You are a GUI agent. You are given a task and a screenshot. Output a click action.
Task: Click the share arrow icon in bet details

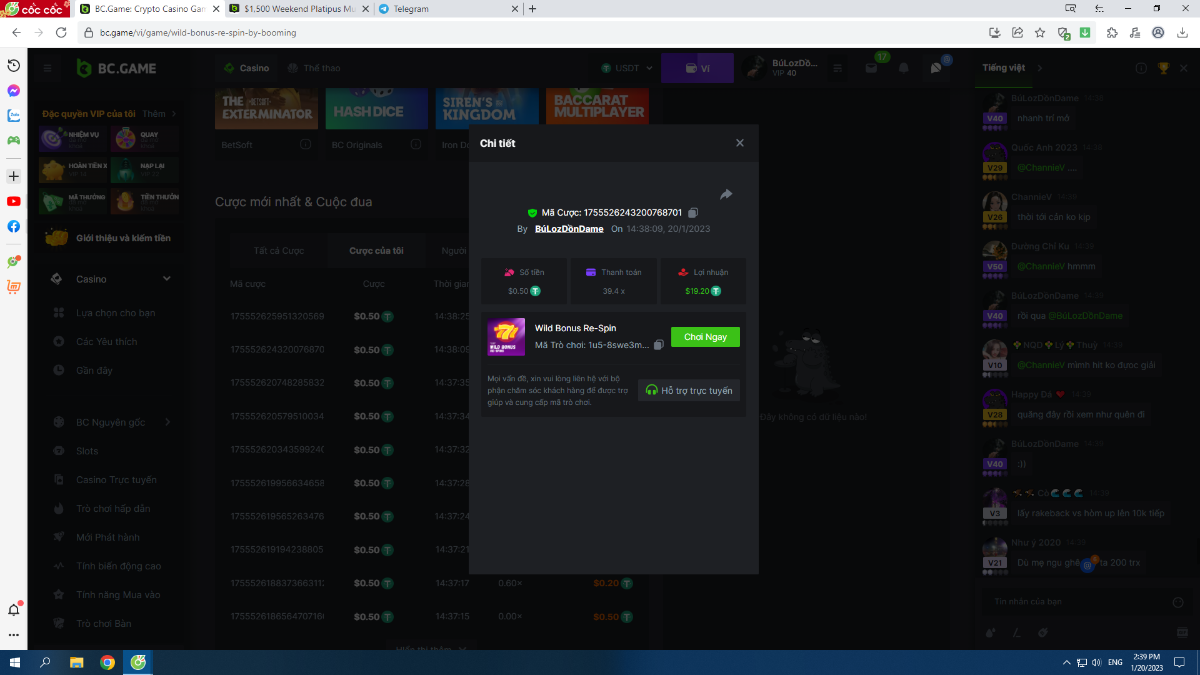[x=726, y=194]
